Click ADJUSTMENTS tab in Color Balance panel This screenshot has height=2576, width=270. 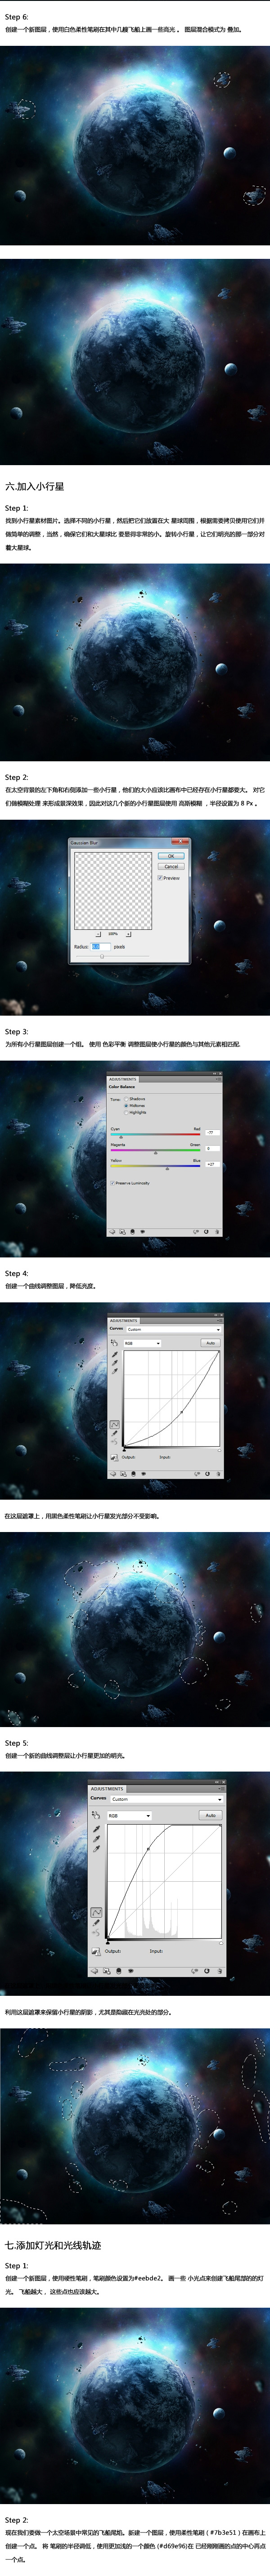coord(123,1079)
